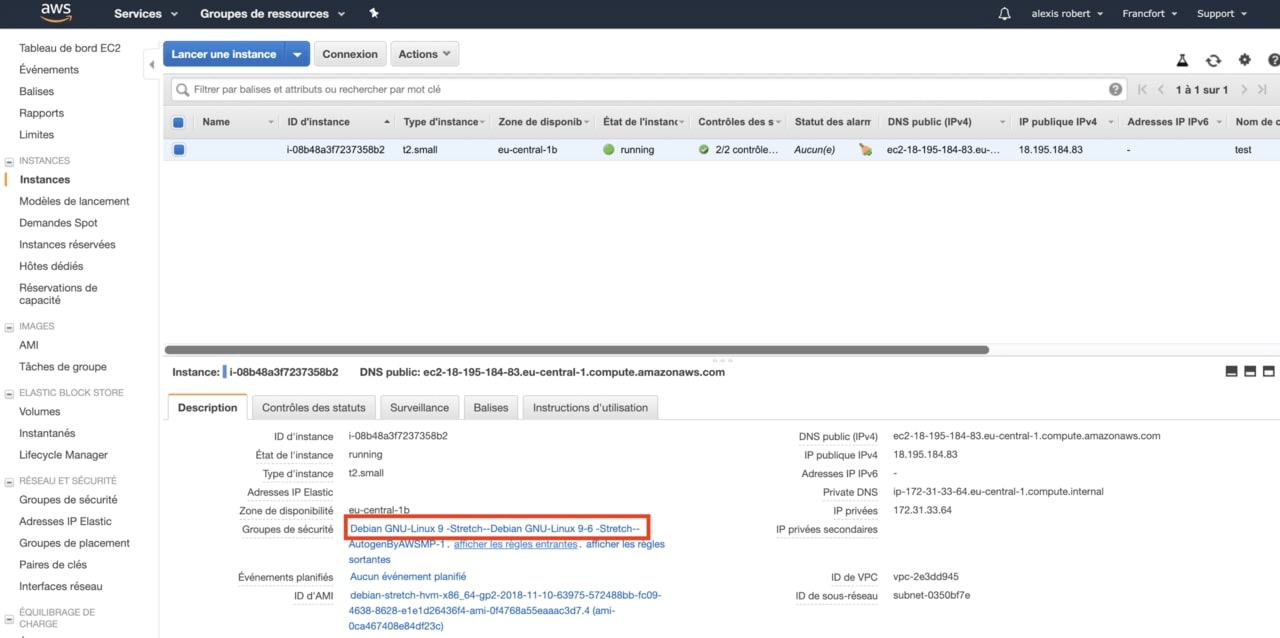Open the Debian GNU-Linux 9 security group link
Viewport: 1280px width, 638px height.
(x=495, y=528)
